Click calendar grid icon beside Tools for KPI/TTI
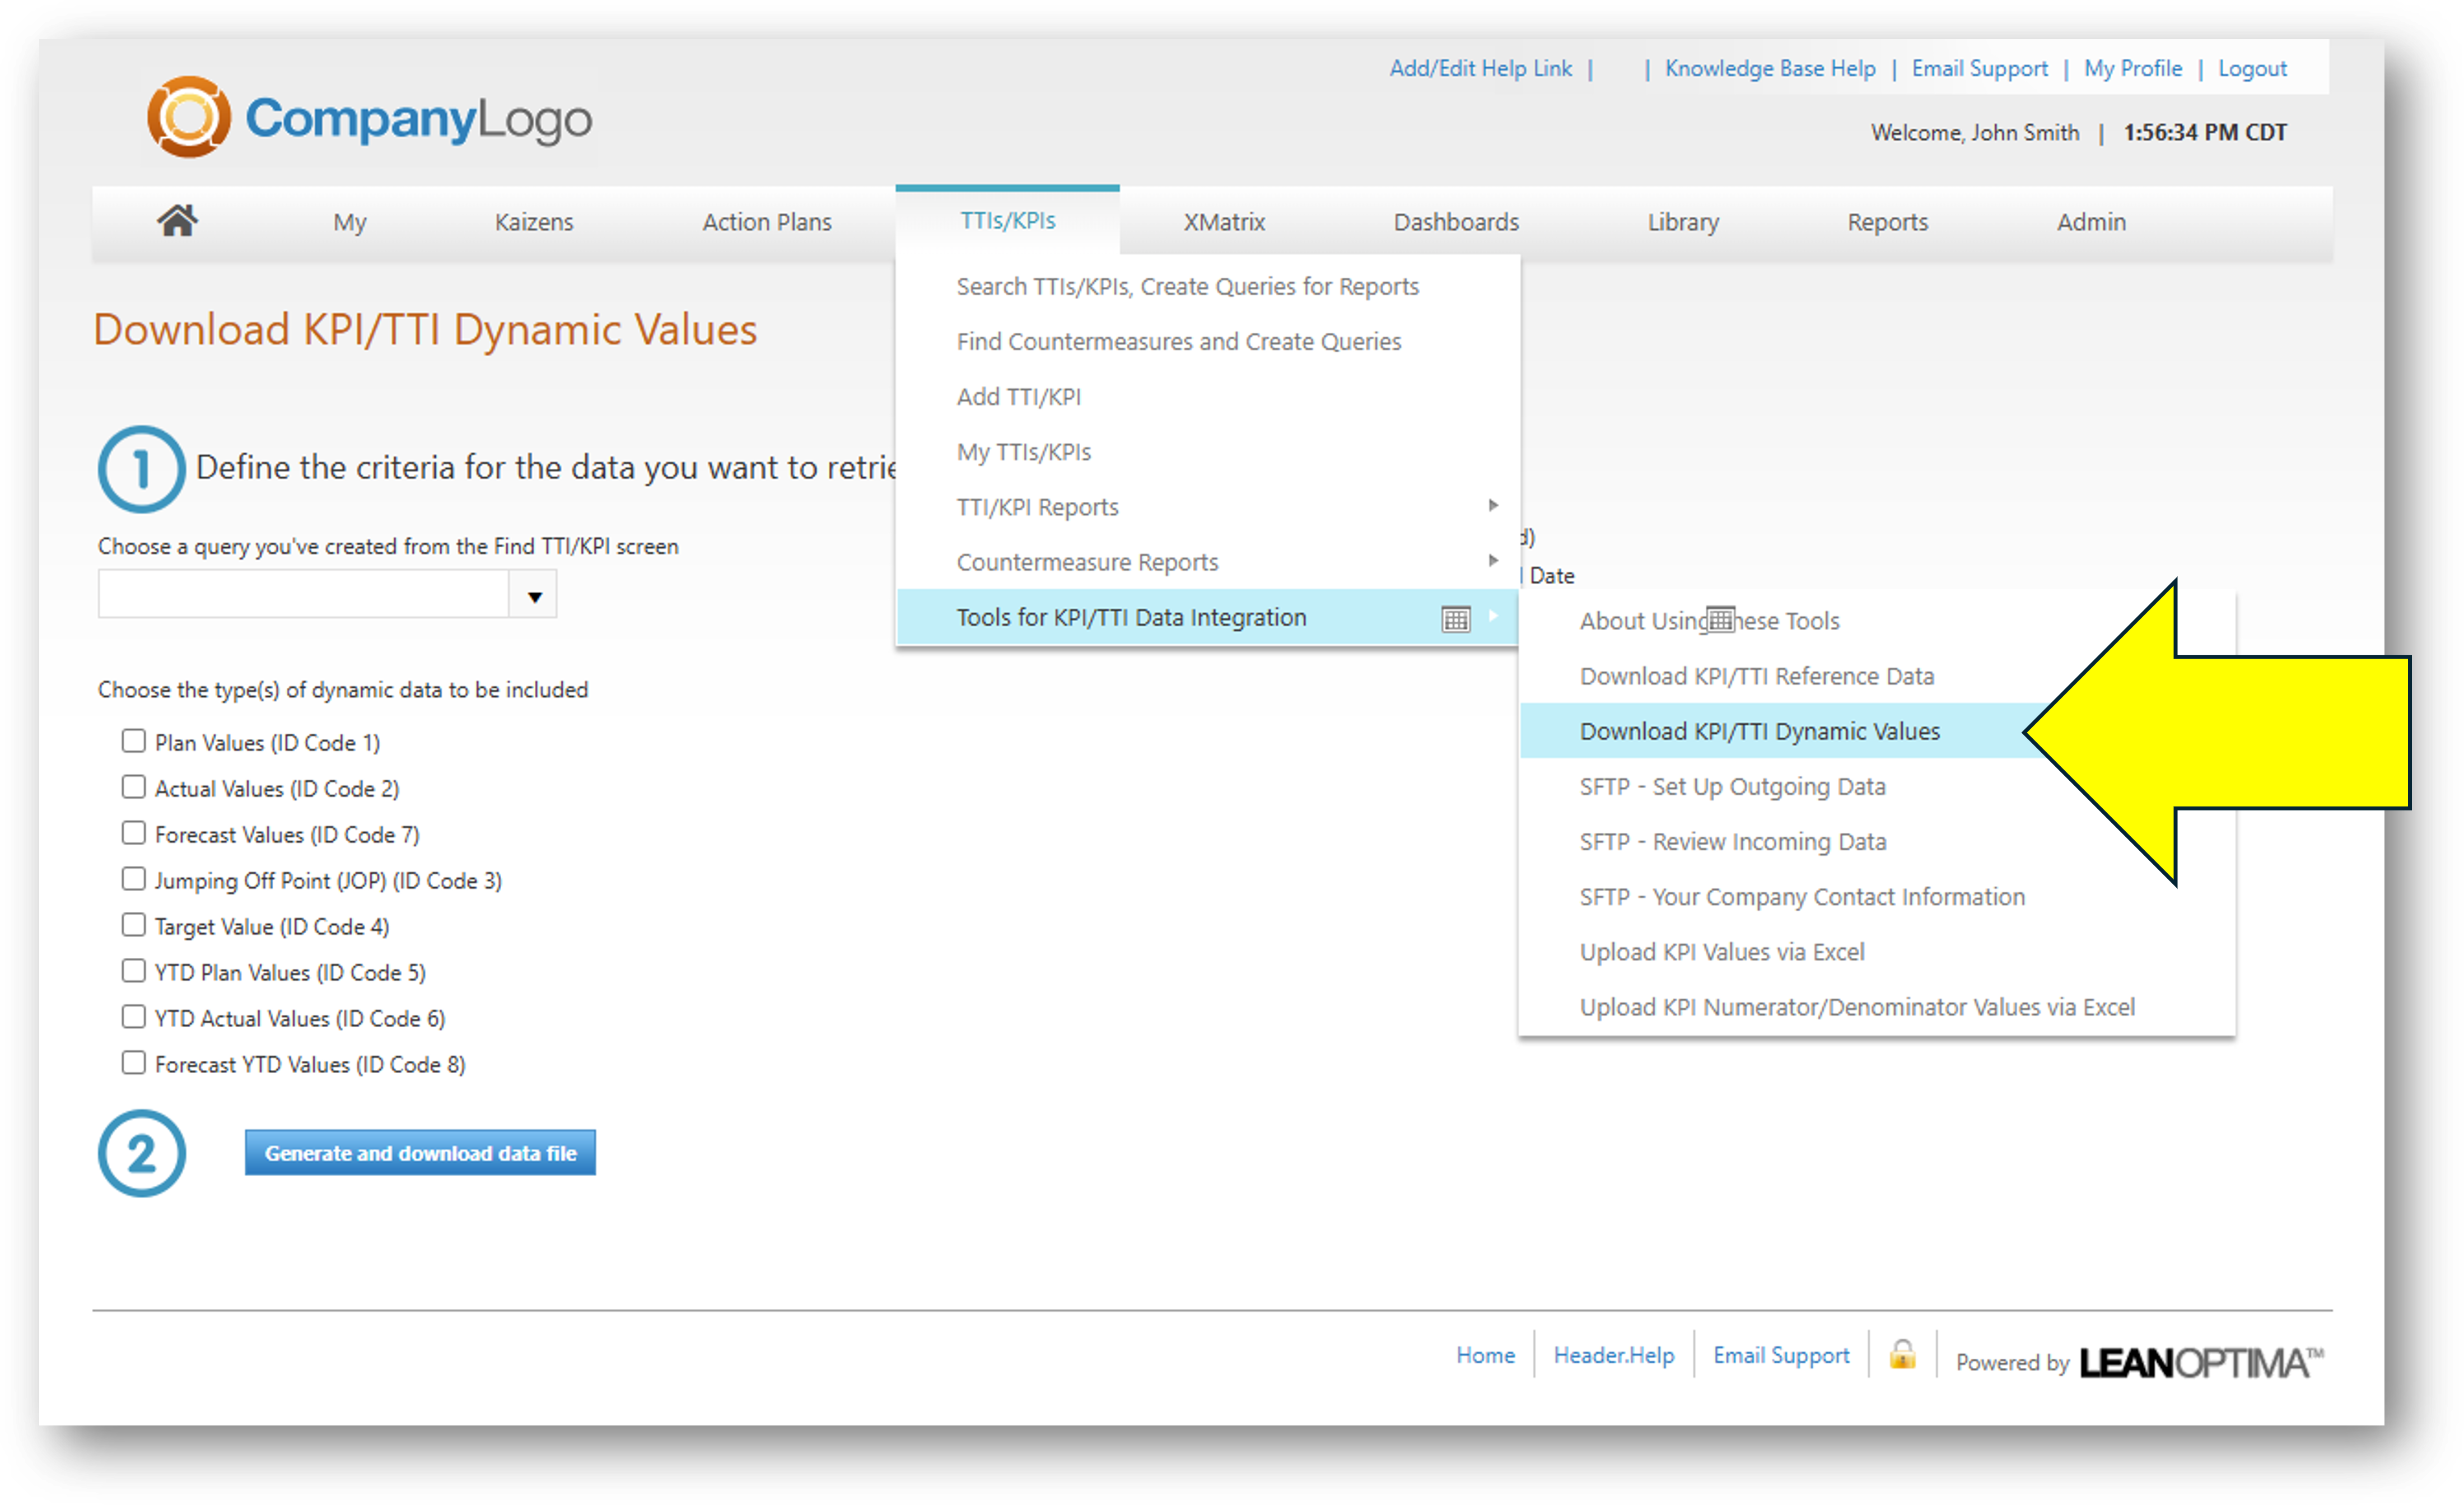This screenshot has height=1505, width=2464. 1455,619
